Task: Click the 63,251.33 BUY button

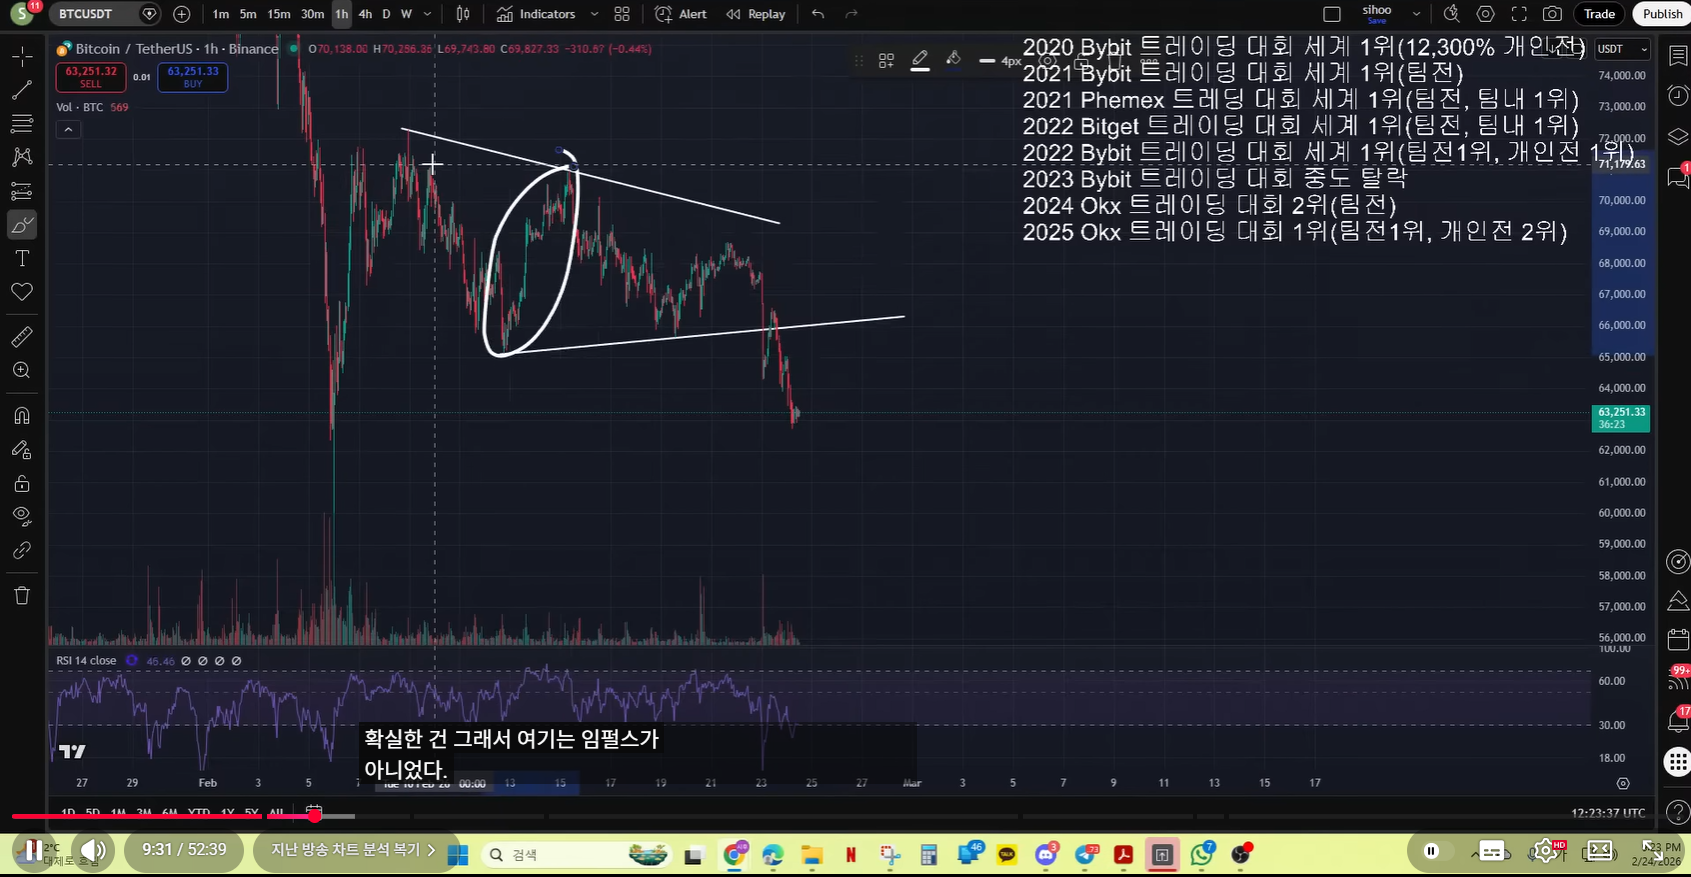Action: point(193,77)
